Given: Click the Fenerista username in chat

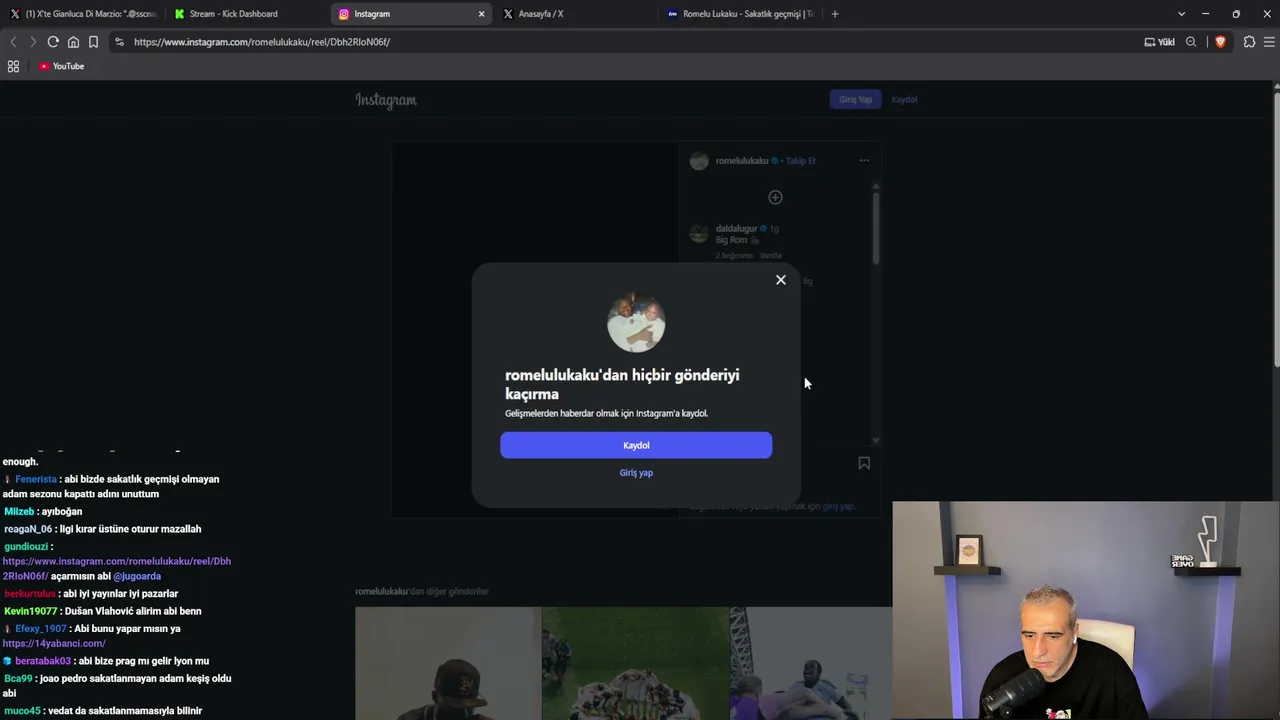Looking at the screenshot, I should [x=36, y=479].
